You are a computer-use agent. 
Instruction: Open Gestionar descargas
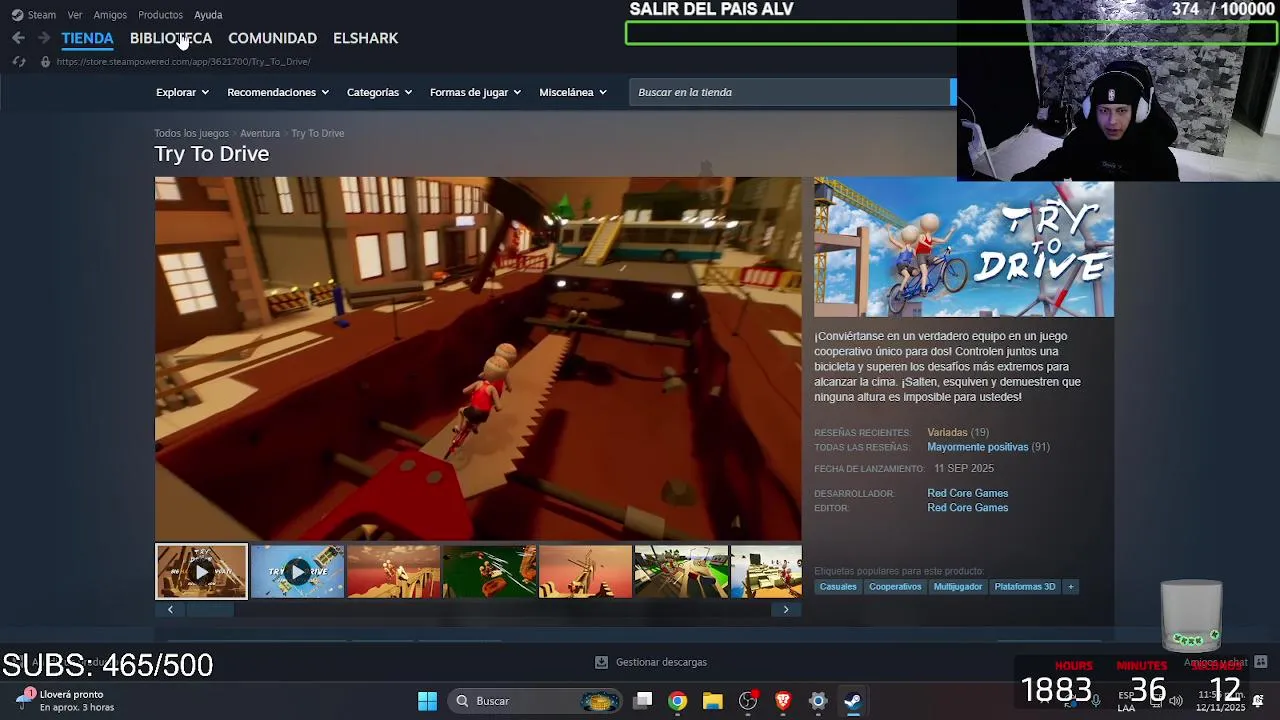coord(661,662)
